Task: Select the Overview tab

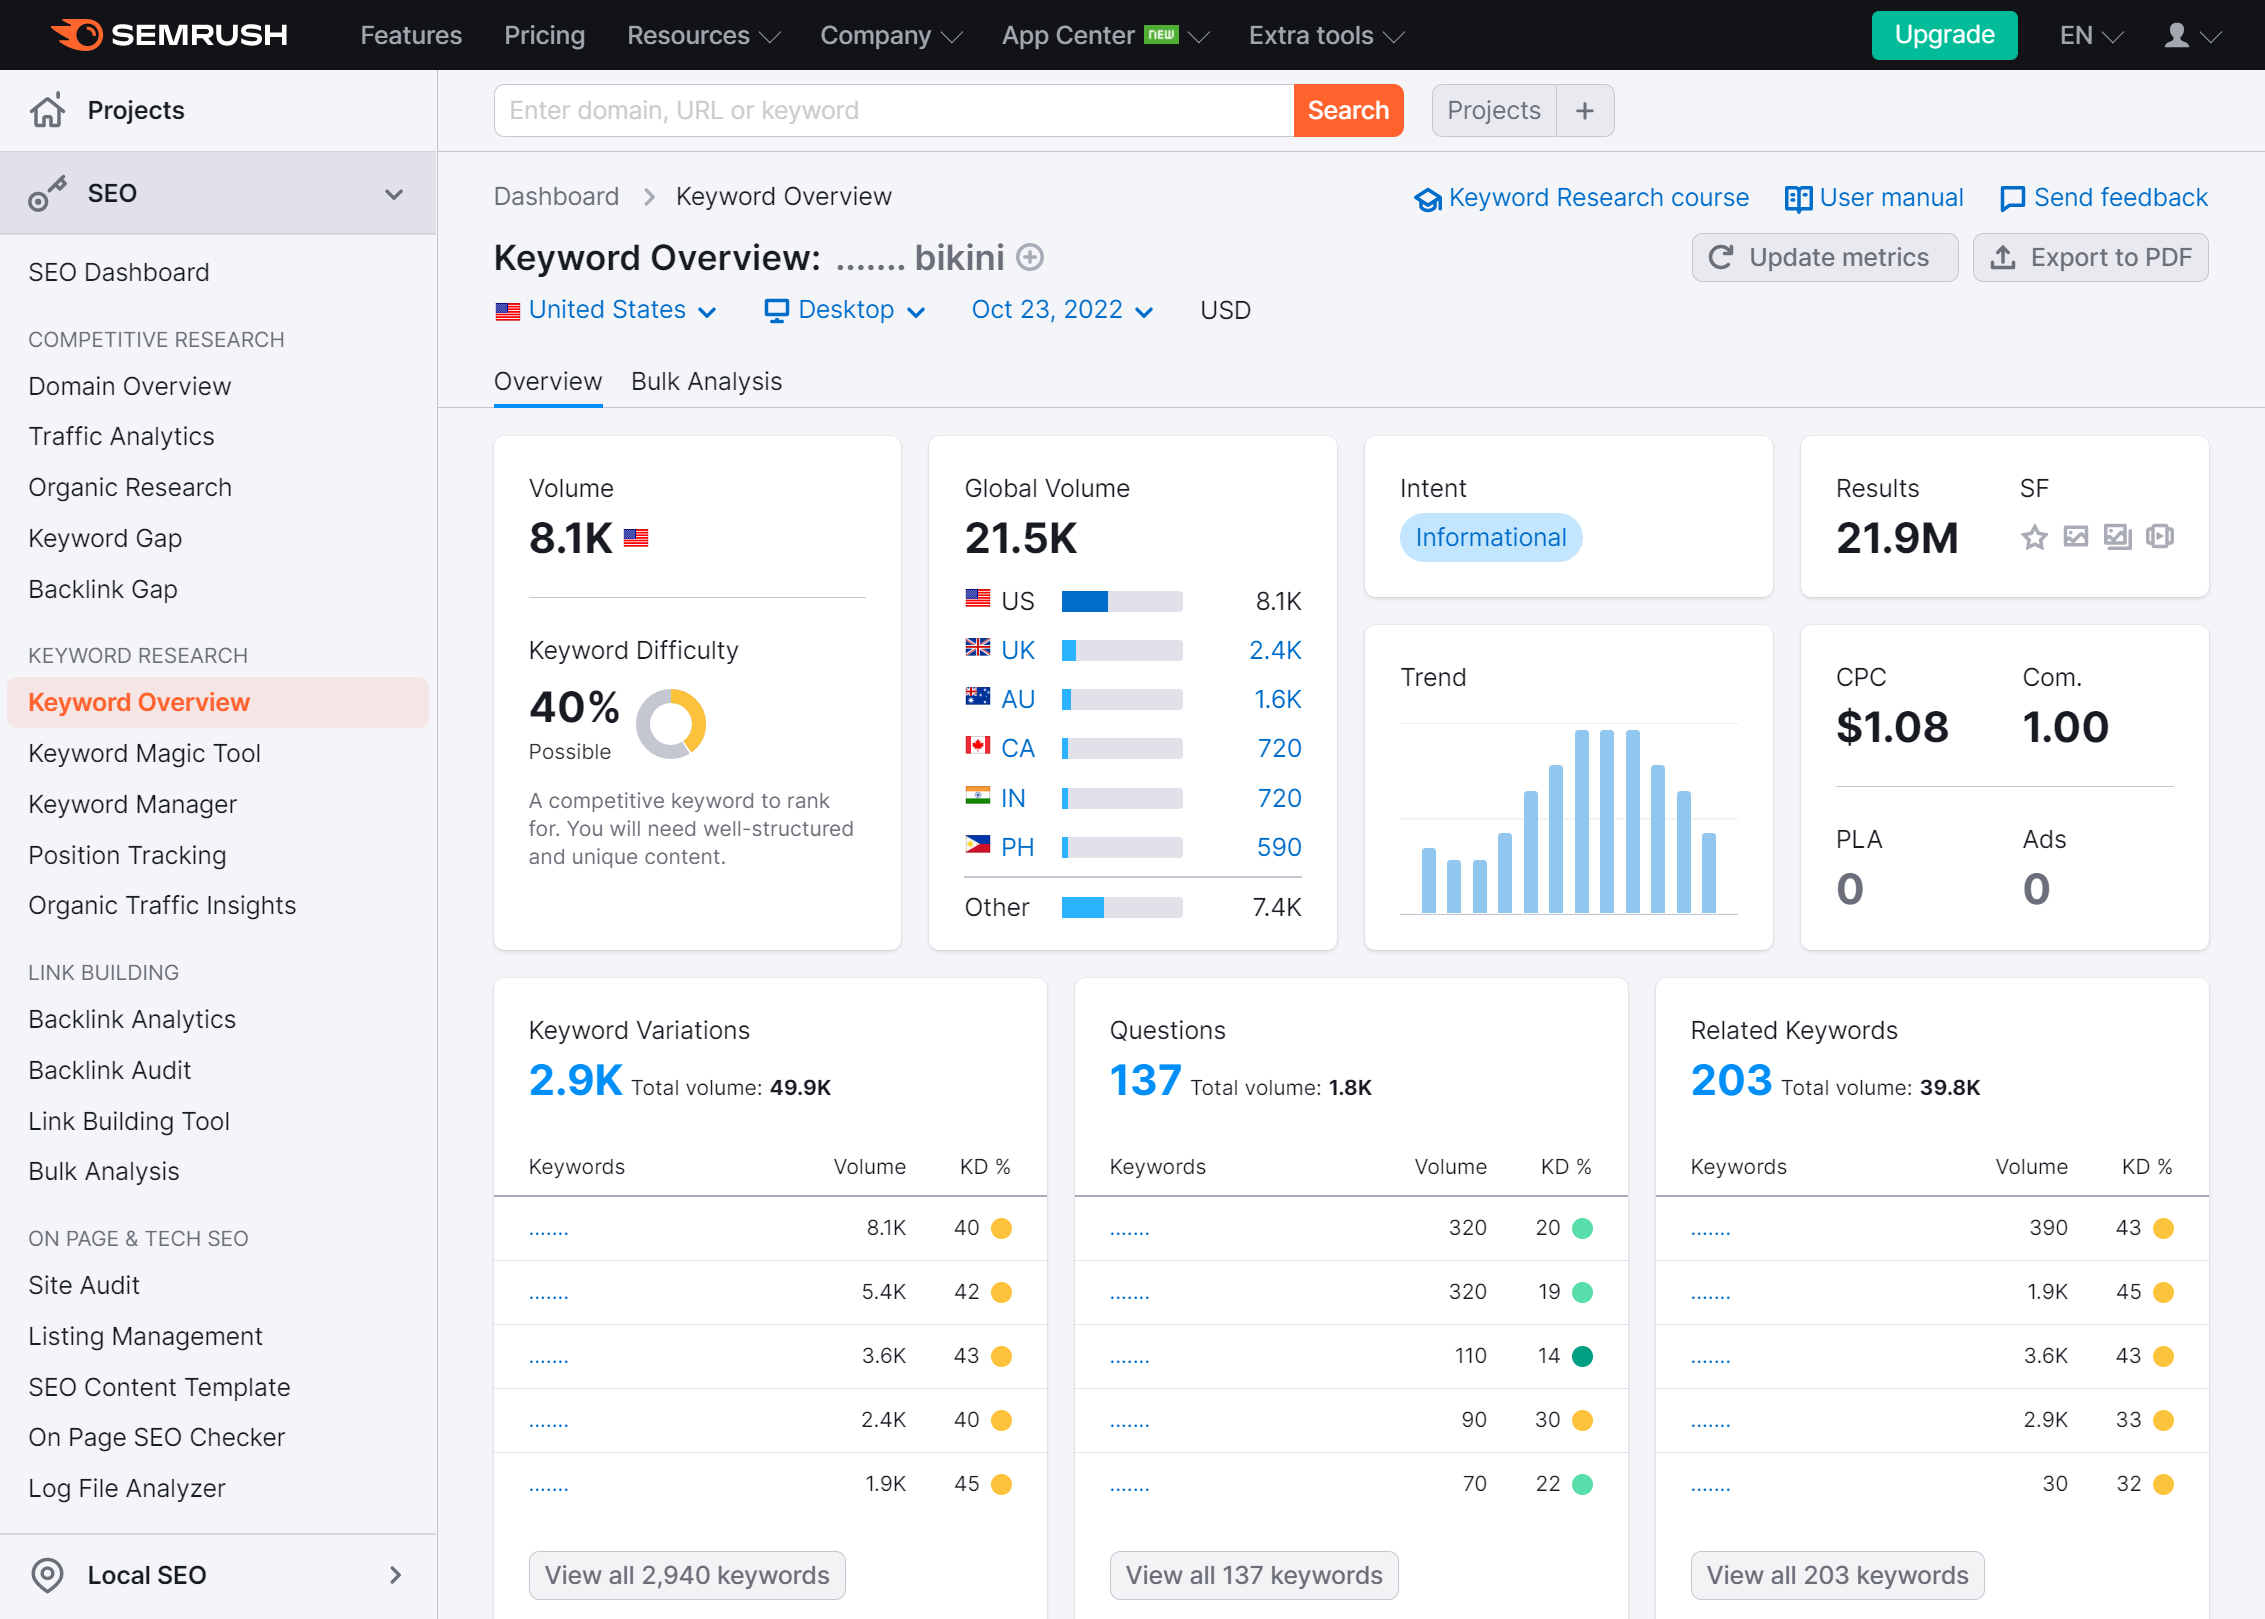Action: tap(548, 382)
